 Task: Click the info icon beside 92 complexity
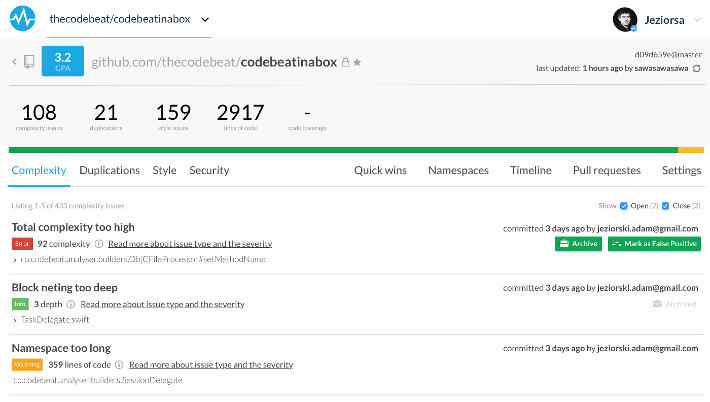point(99,244)
